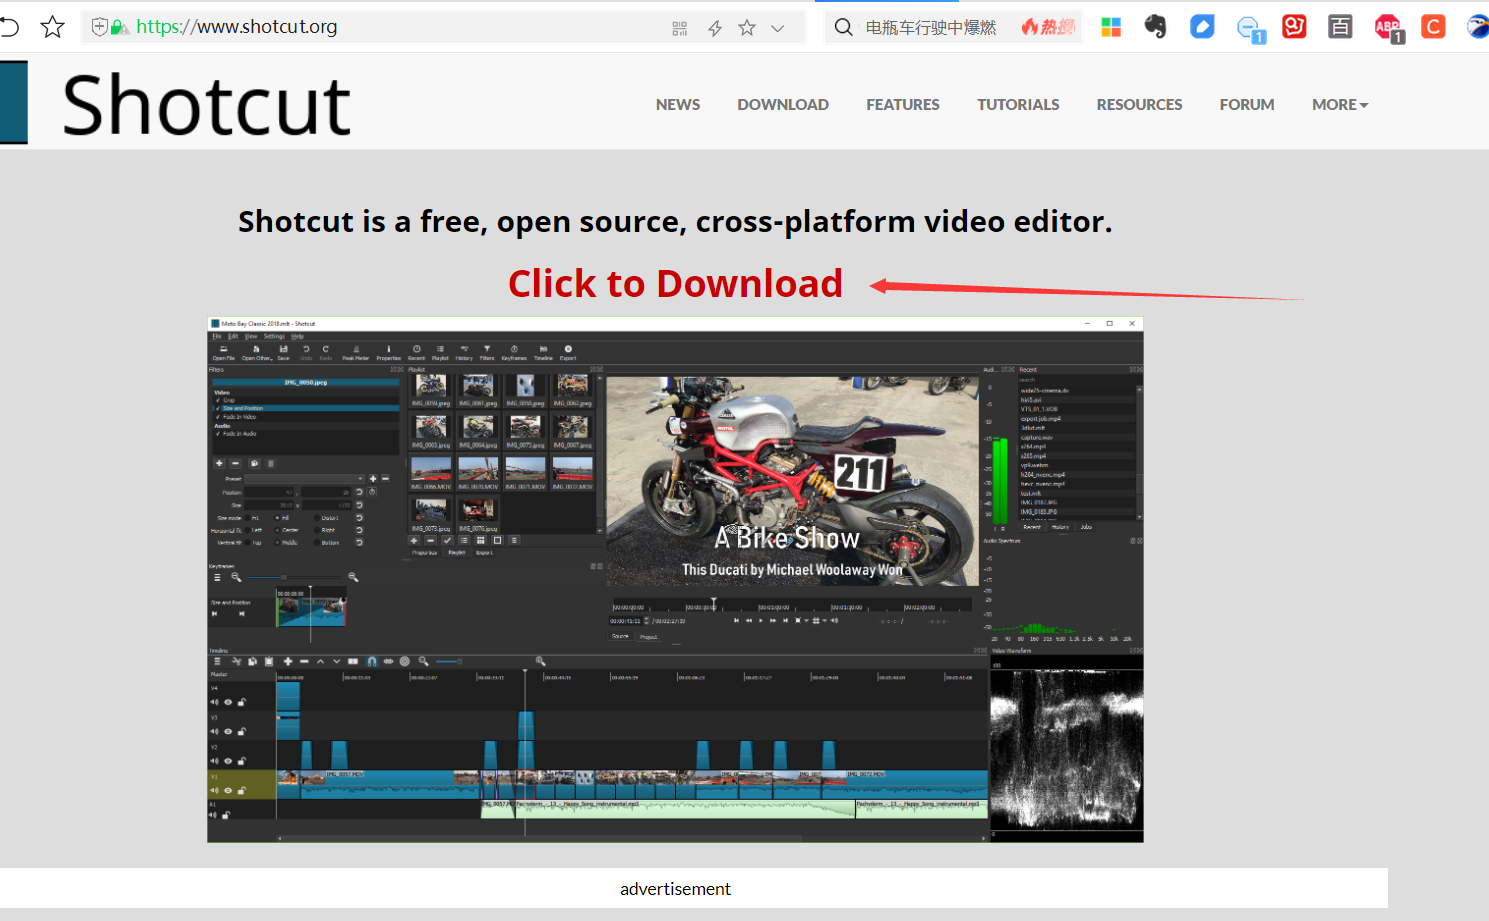This screenshot has height=921, width=1489.
Task: Click the Shotcut logo title
Action: (207, 104)
